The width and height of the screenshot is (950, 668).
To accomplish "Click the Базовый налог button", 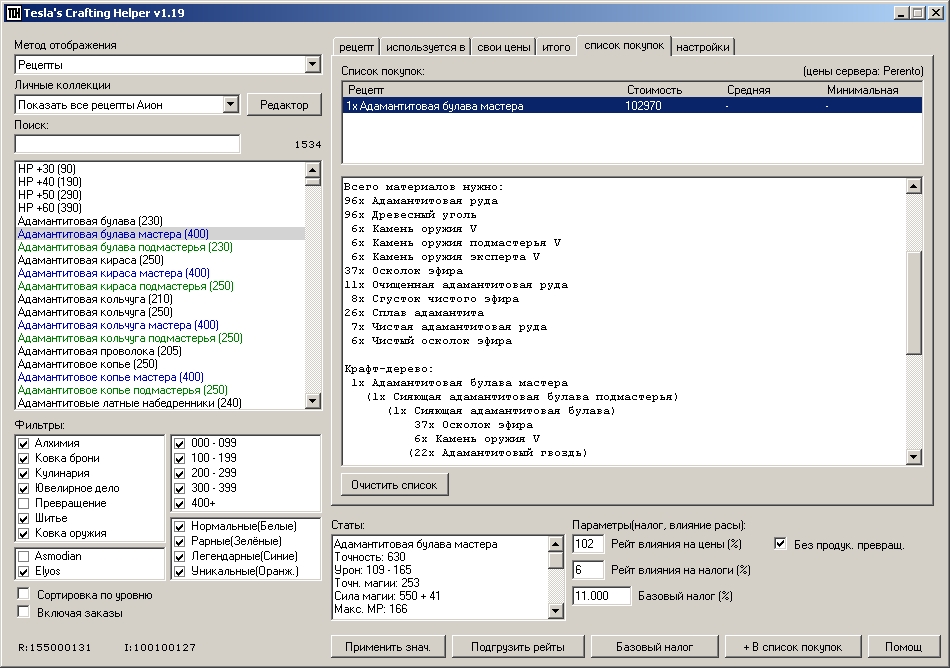I will click(x=654, y=647).
